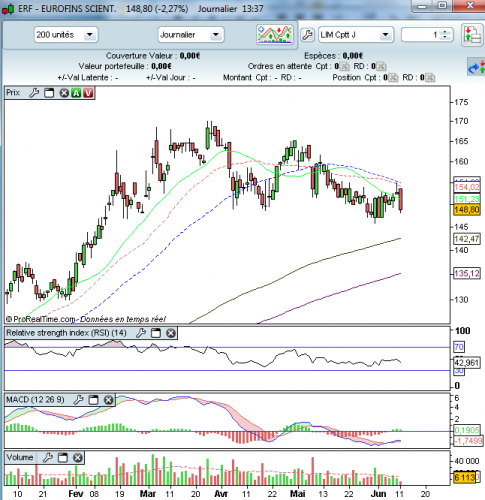Toggle the RSI panel window maximize icon
This screenshot has width=485, height=500.
click(156, 333)
